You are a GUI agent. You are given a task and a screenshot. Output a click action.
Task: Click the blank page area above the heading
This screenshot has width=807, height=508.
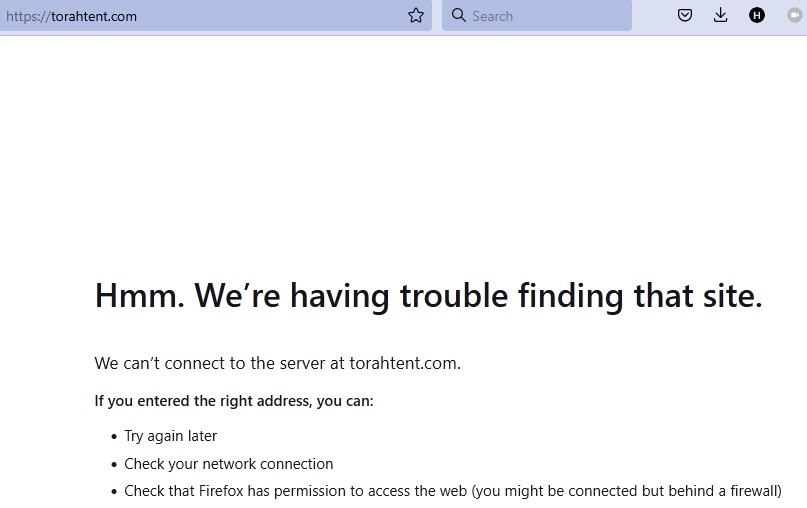pos(400,150)
